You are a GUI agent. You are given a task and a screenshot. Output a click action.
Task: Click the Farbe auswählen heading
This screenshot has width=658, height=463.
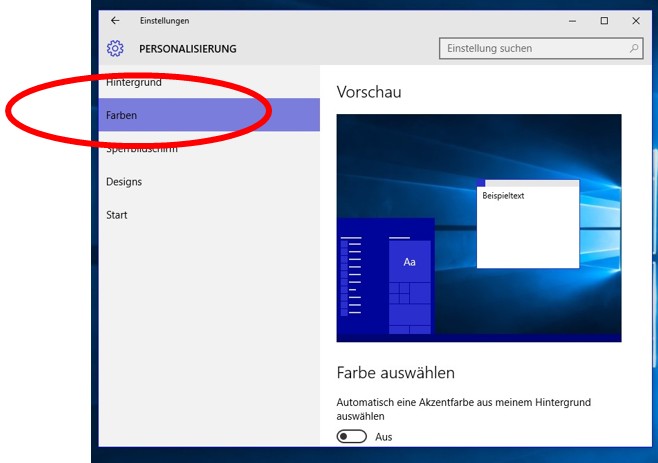[396, 373]
